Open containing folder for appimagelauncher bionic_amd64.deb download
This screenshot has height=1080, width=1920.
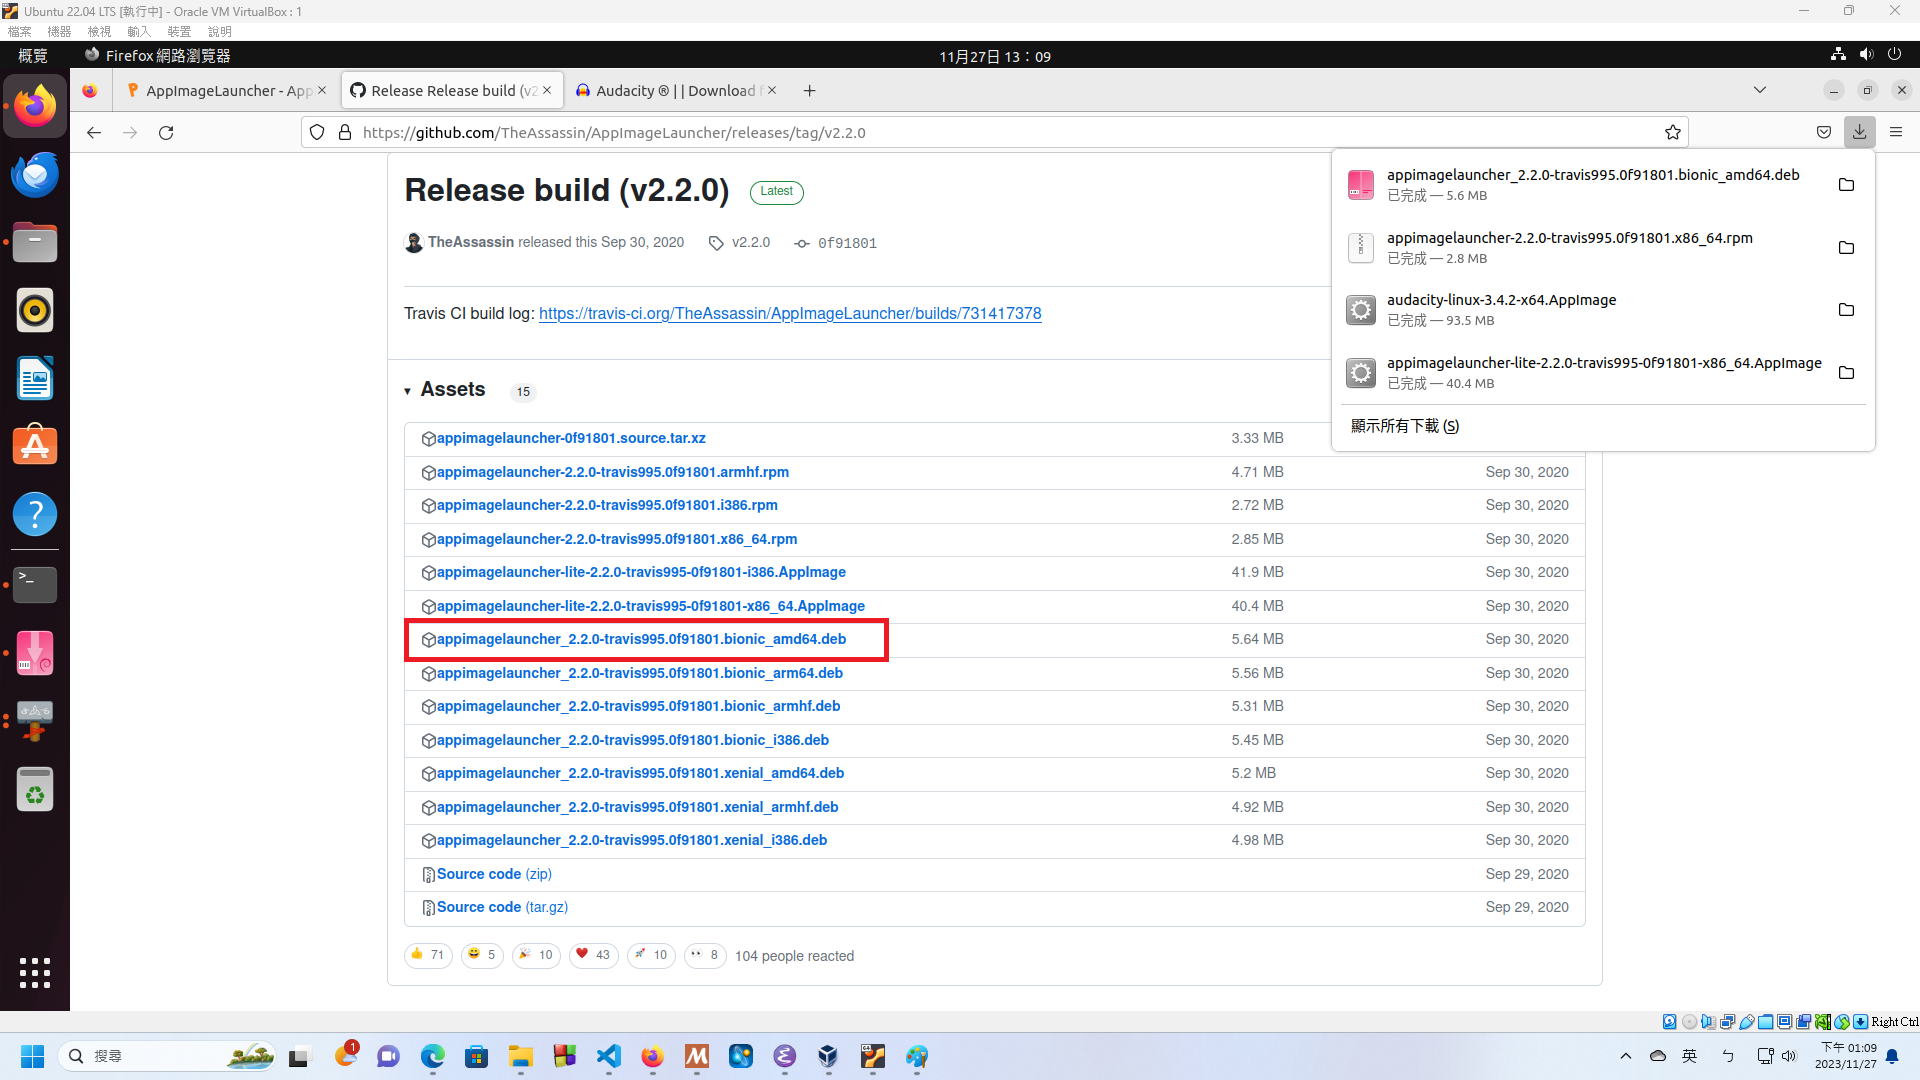click(x=1846, y=184)
